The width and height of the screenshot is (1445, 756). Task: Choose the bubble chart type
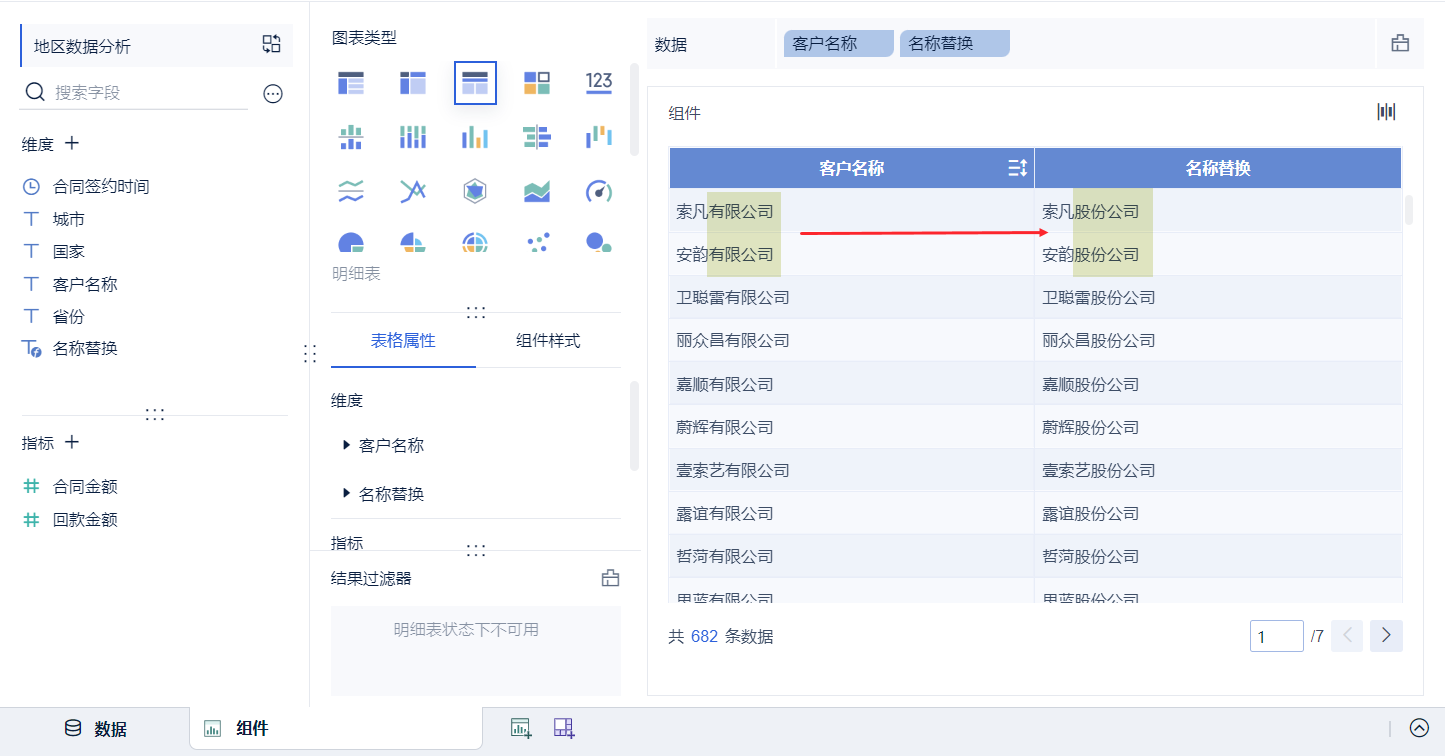pos(599,241)
